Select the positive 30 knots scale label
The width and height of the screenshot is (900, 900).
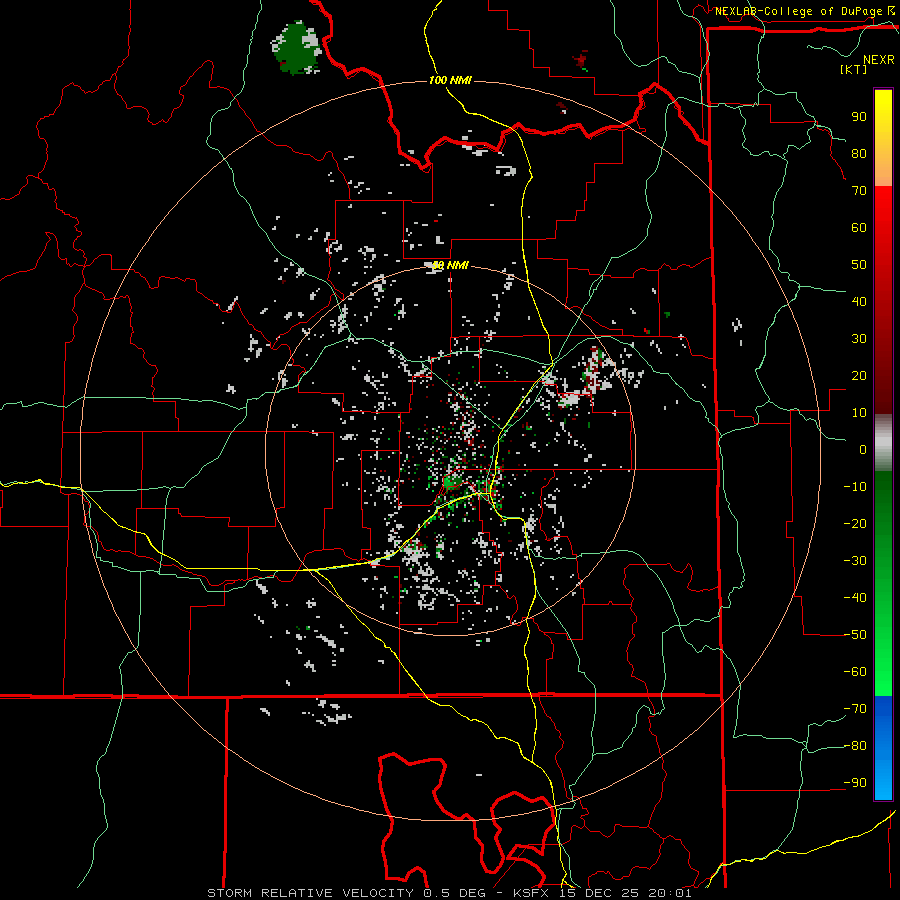(859, 339)
